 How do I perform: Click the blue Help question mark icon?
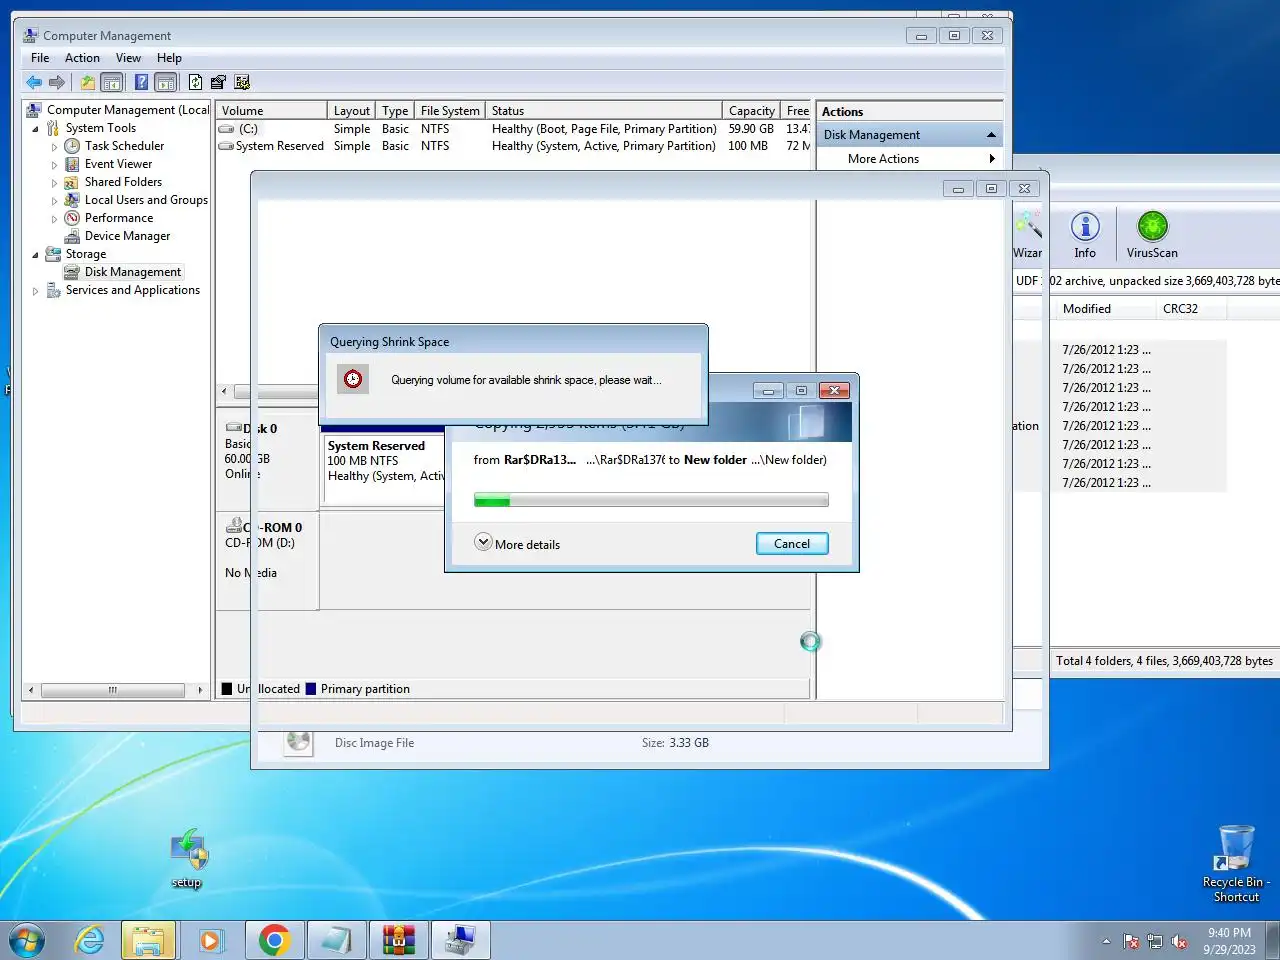tap(141, 82)
